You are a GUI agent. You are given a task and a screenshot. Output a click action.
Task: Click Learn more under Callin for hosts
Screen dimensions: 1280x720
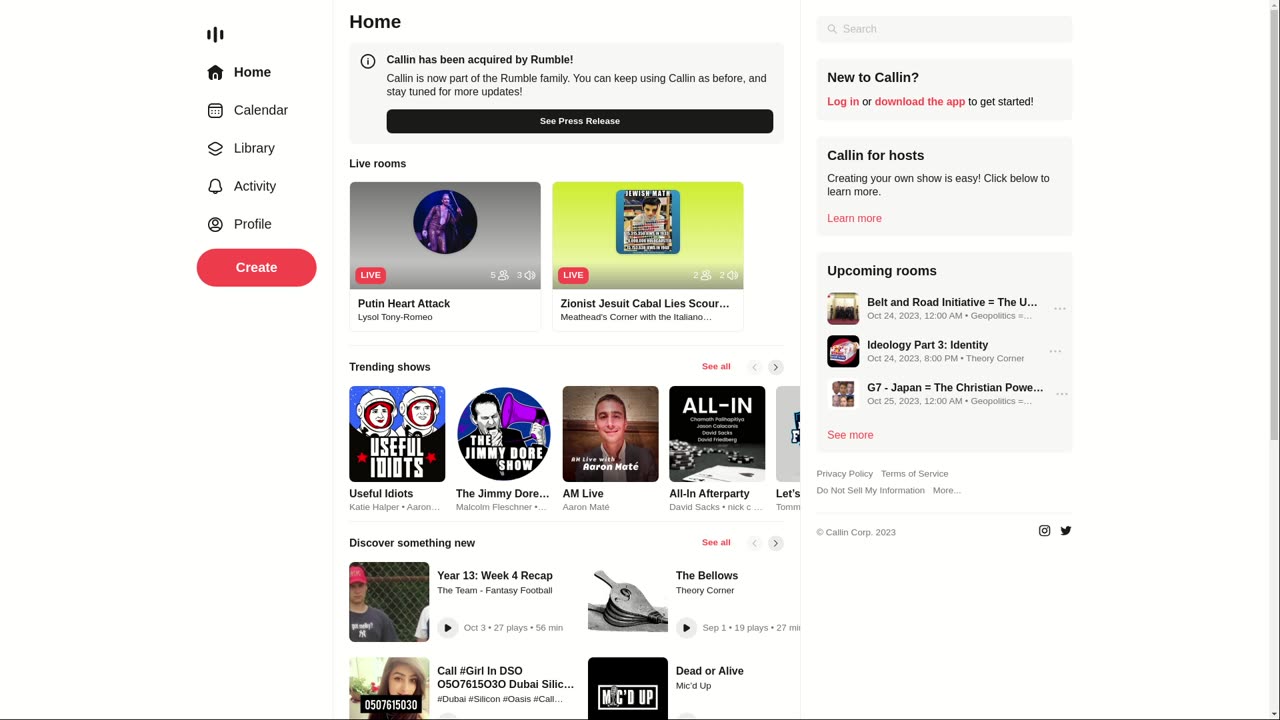854,218
